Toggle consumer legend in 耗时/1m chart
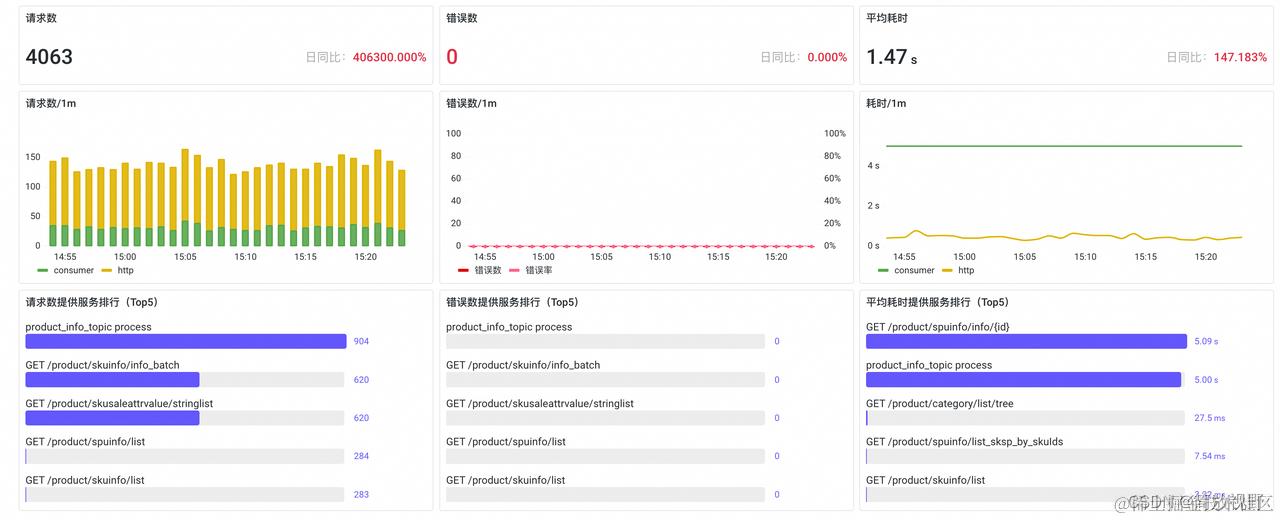The height and width of the screenshot is (520, 1280). click(906, 270)
